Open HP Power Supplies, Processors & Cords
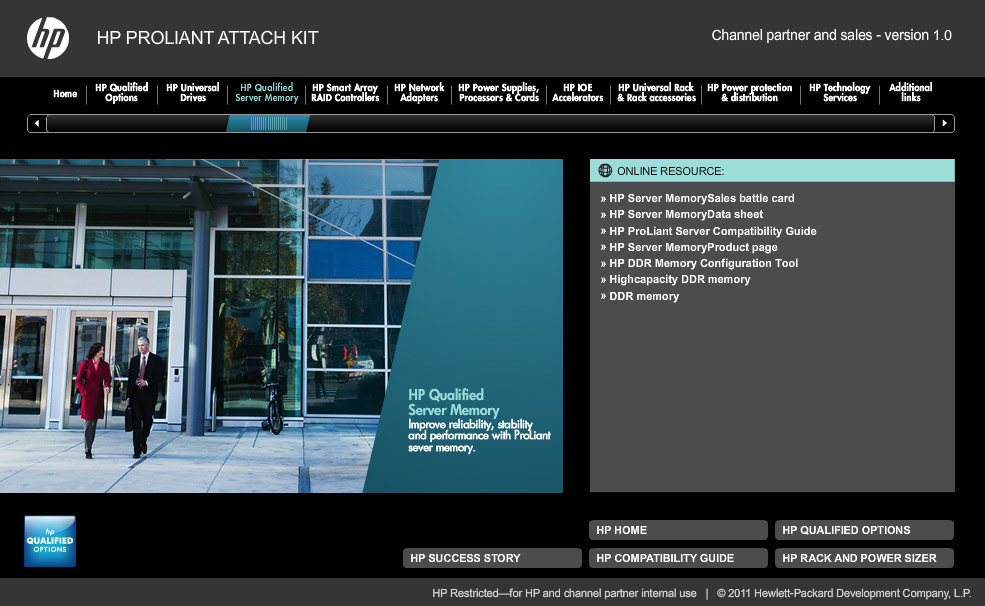The width and height of the screenshot is (985, 606). coord(499,92)
